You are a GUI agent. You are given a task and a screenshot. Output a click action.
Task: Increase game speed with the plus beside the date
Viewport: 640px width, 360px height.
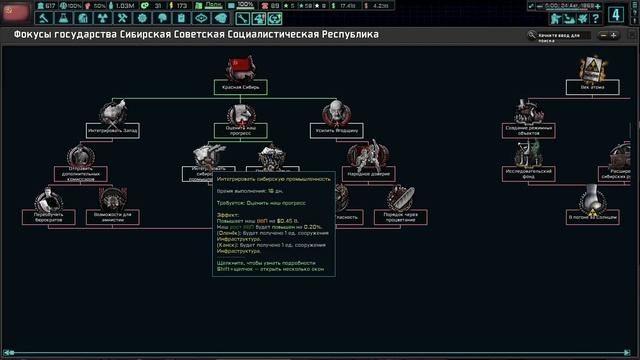(x=598, y=6)
